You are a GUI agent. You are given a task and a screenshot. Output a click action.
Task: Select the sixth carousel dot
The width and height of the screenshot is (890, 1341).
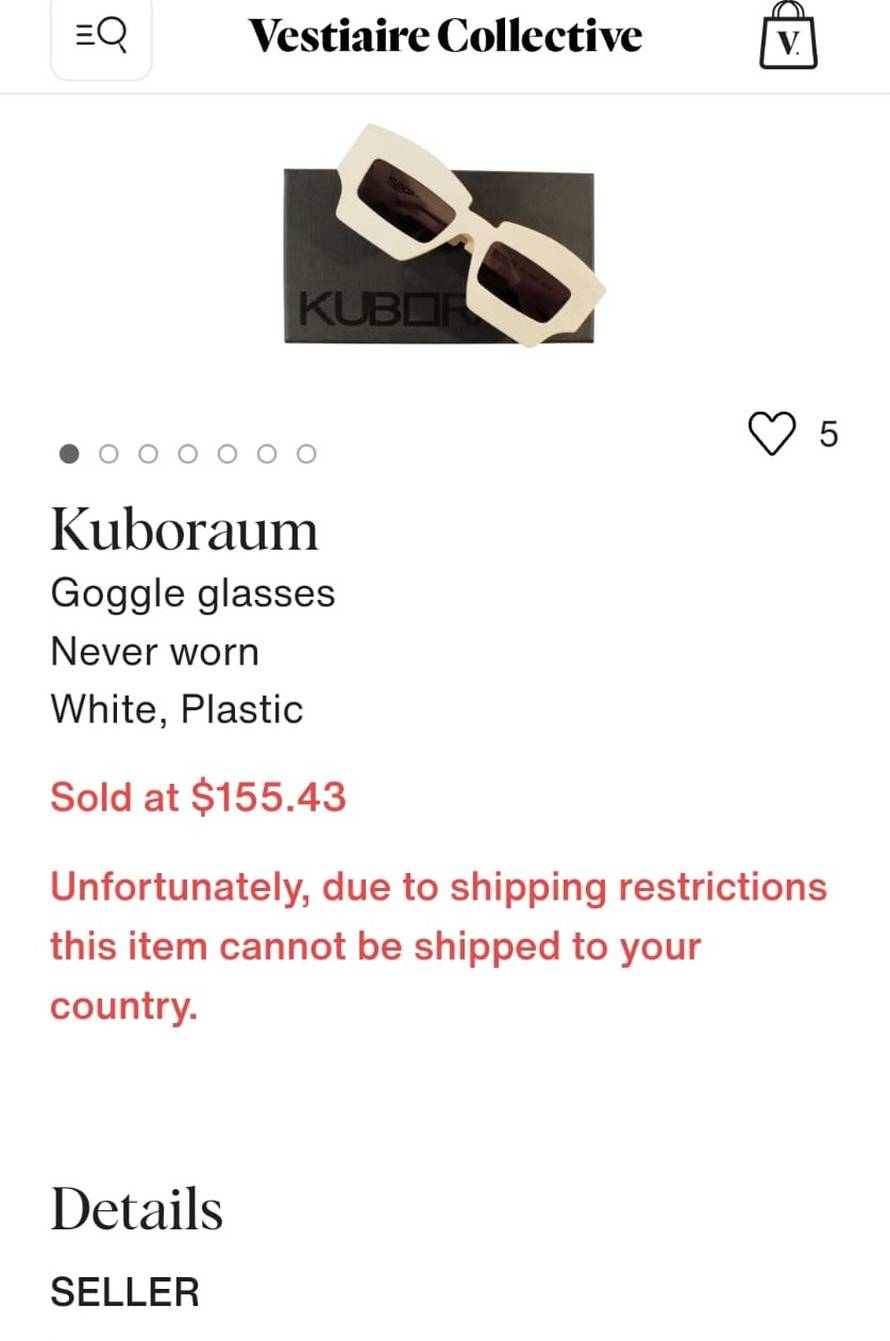click(x=267, y=454)
